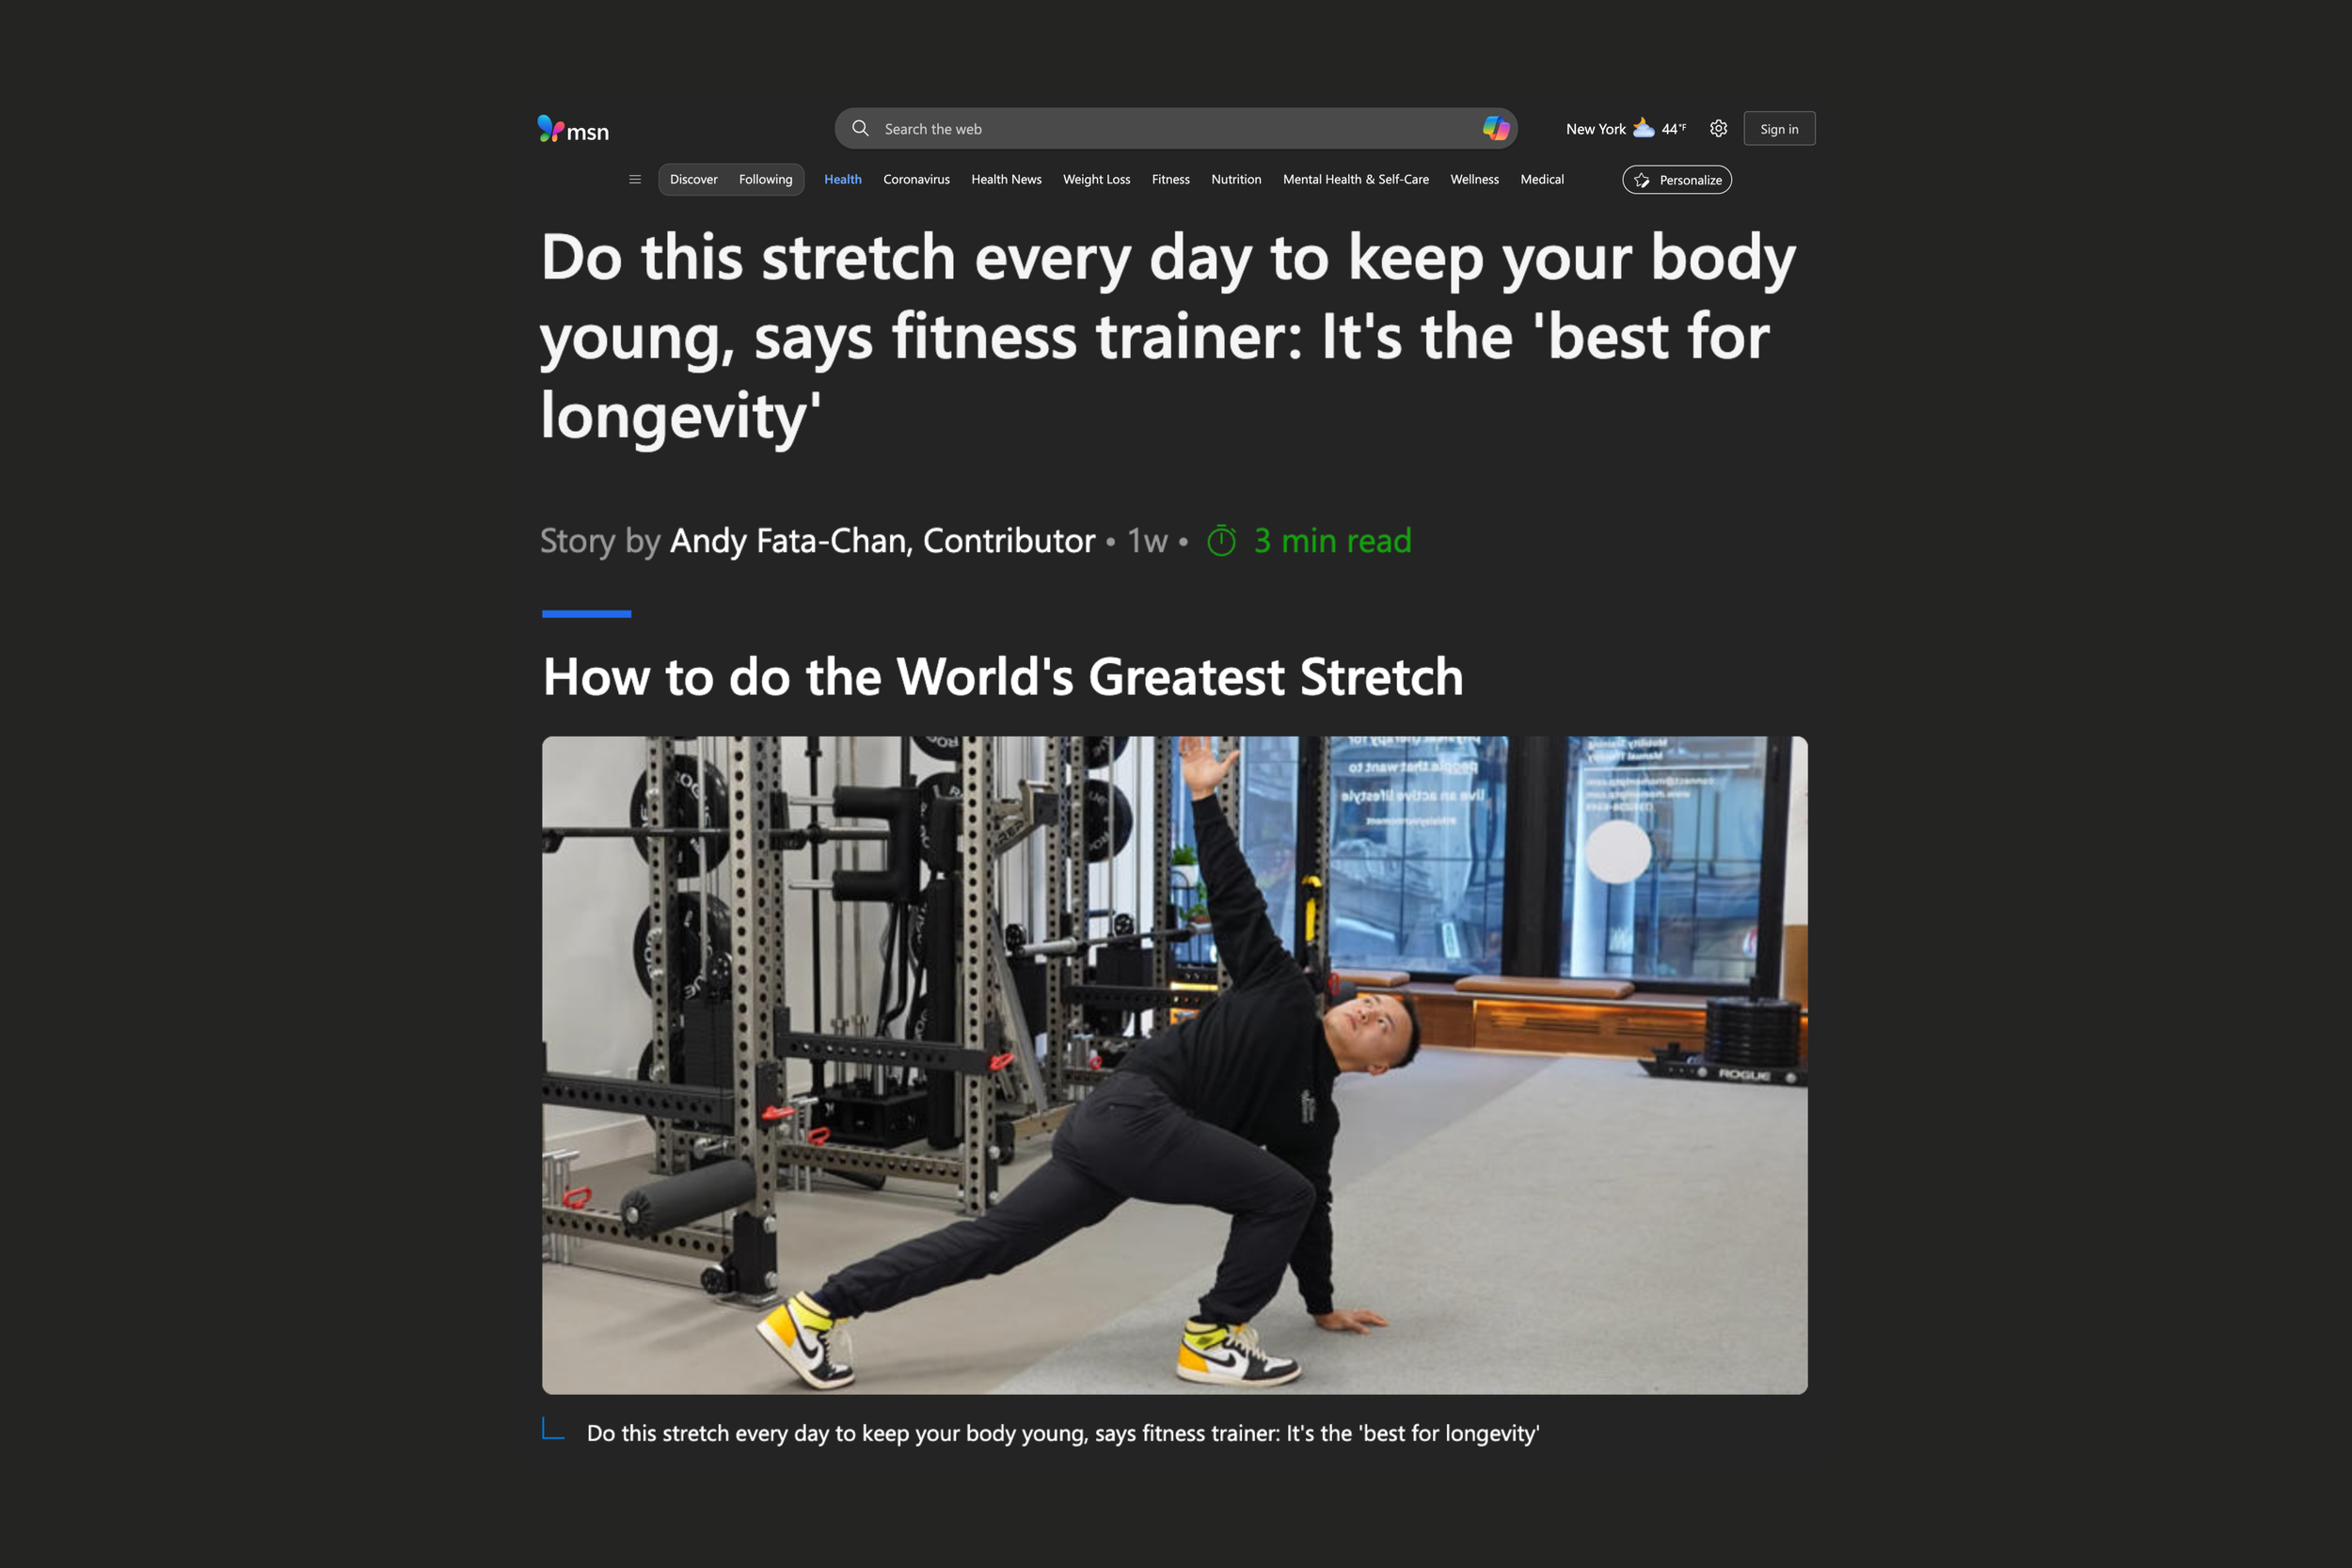Open settings via the gear icon
Image resolution: width=2352 pixels, height=1568 pixels.
pyautogui.click(x=1718, y=128)
